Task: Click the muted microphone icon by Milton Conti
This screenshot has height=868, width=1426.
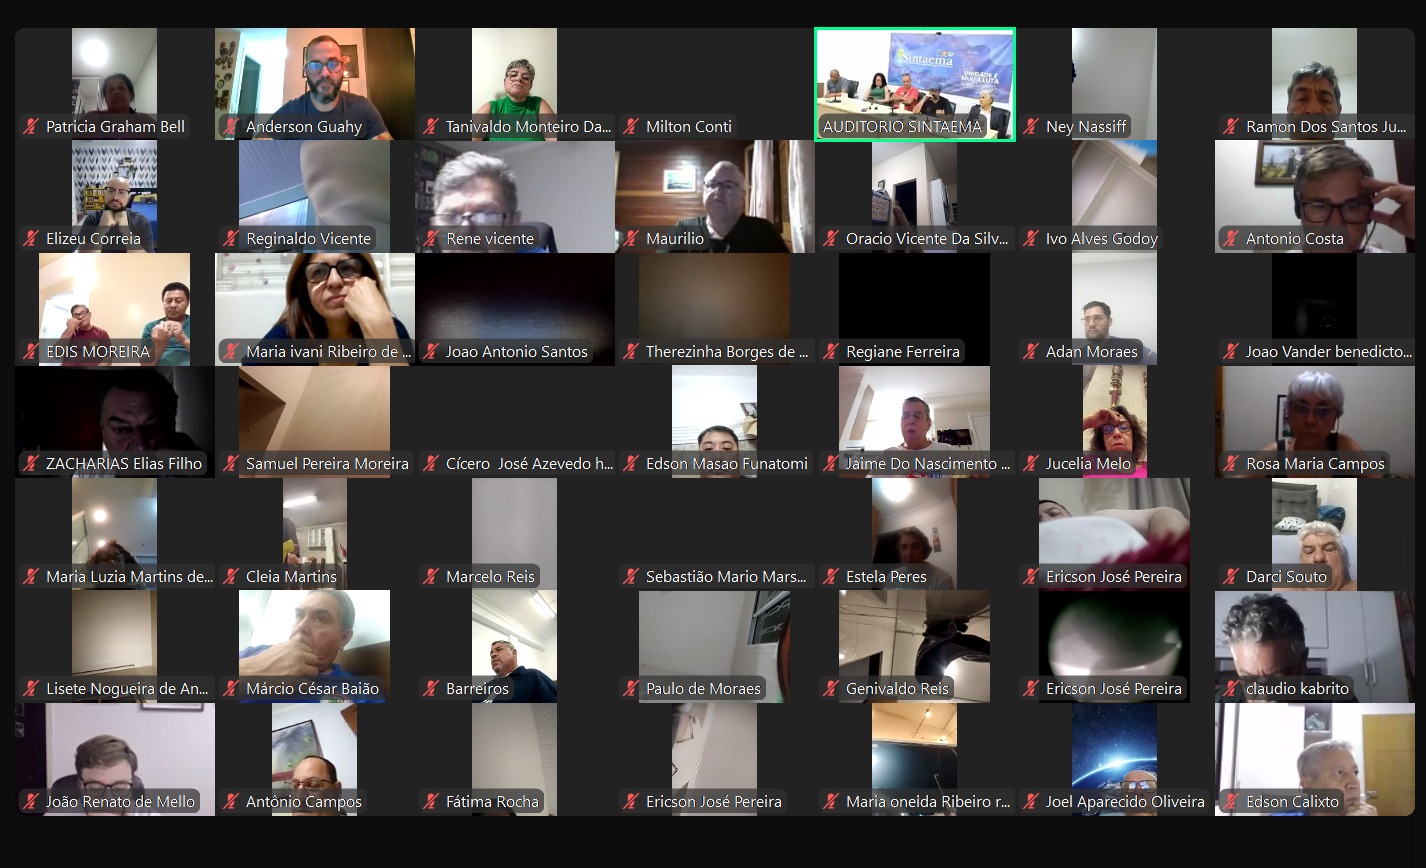Action: pos(632,127)
